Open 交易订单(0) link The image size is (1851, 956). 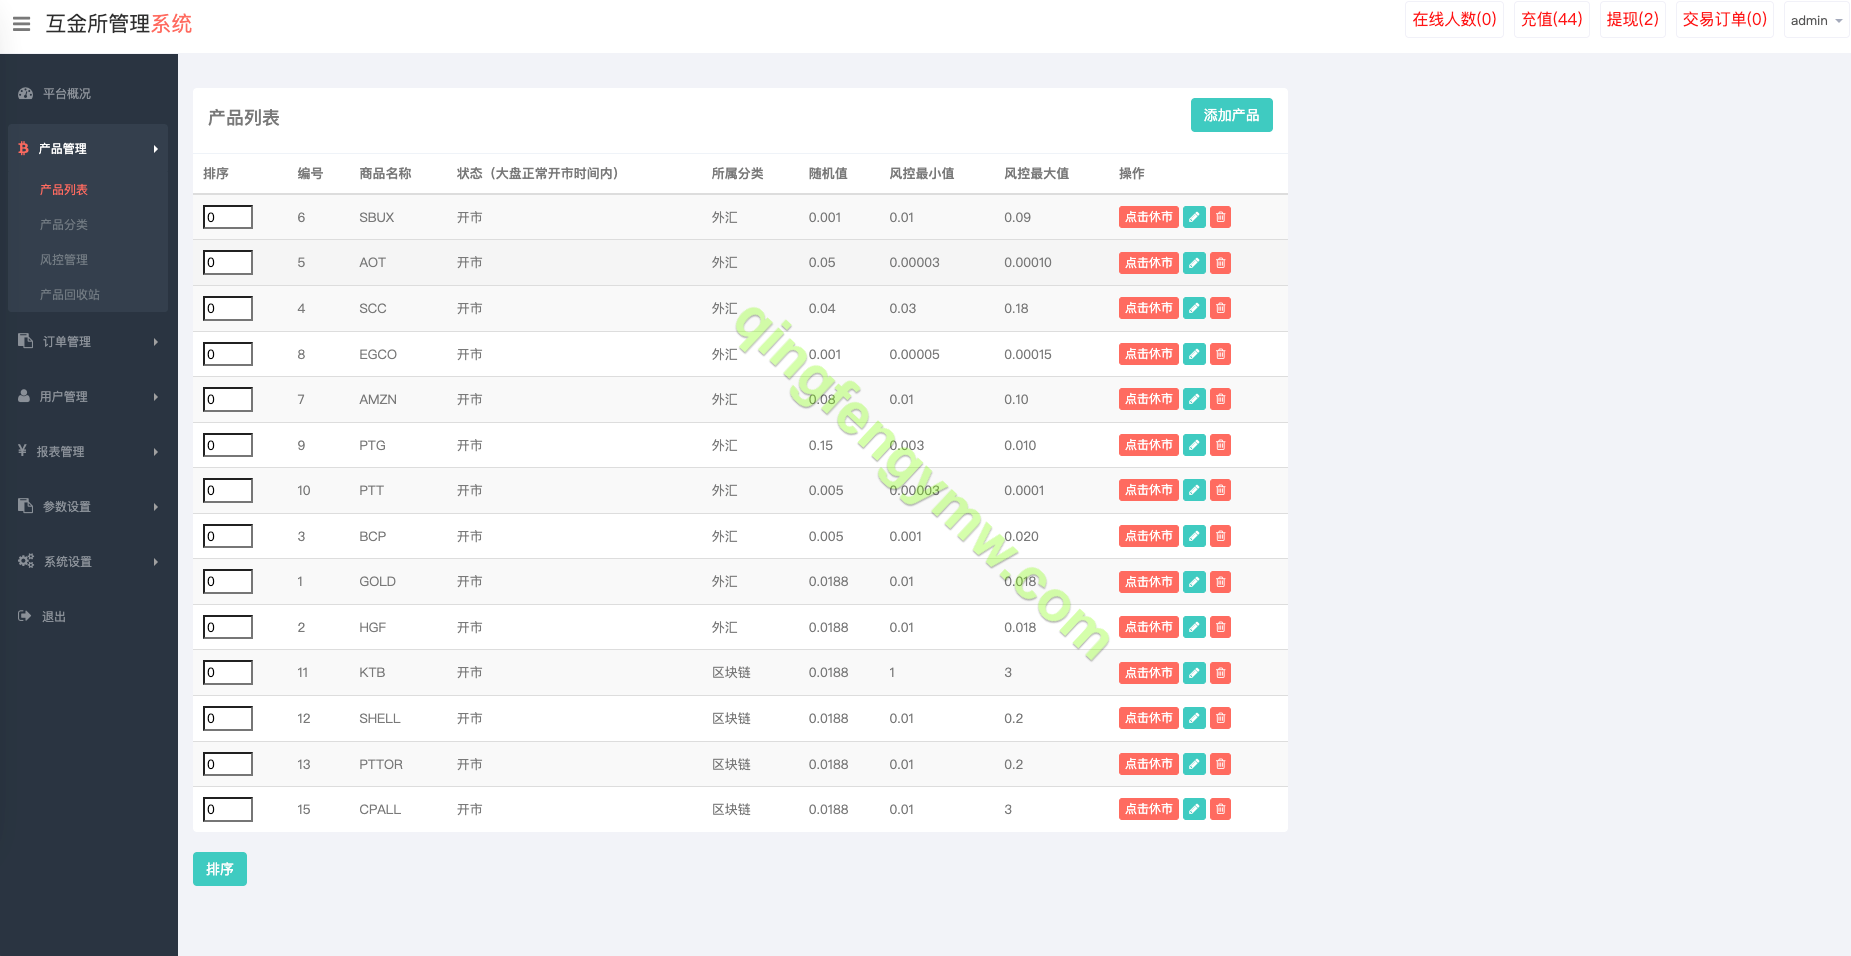tap(1725, 19)
